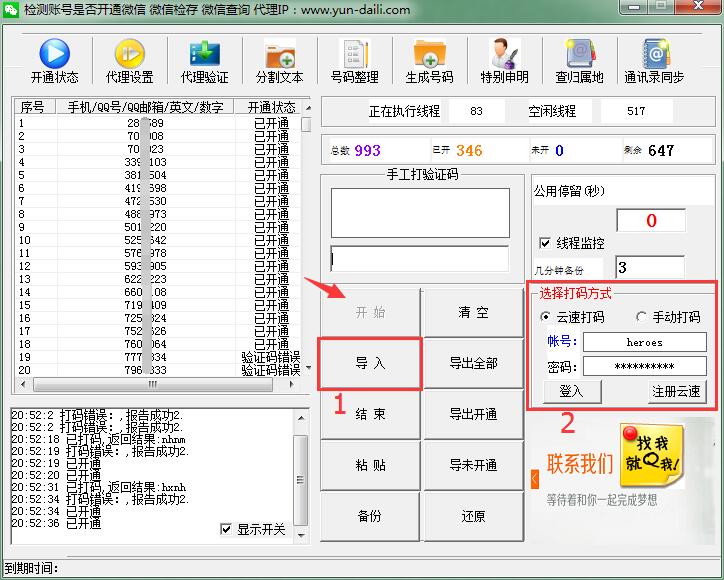Click the 粘贴 paste button
Viewport: 724px width, 580px height.
pos(370,465)
